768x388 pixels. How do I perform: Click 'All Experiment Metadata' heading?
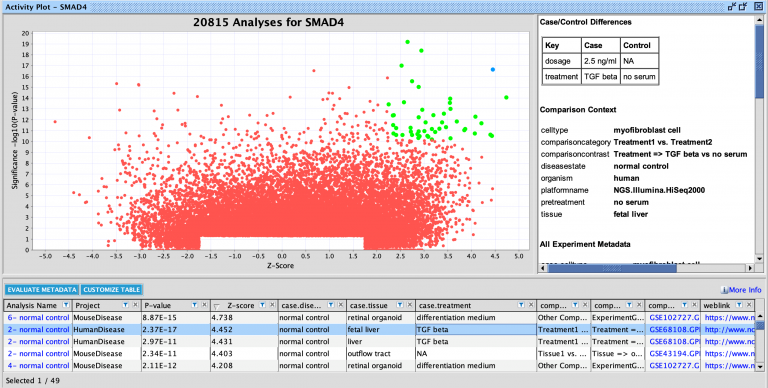click(x=585, y=244)
